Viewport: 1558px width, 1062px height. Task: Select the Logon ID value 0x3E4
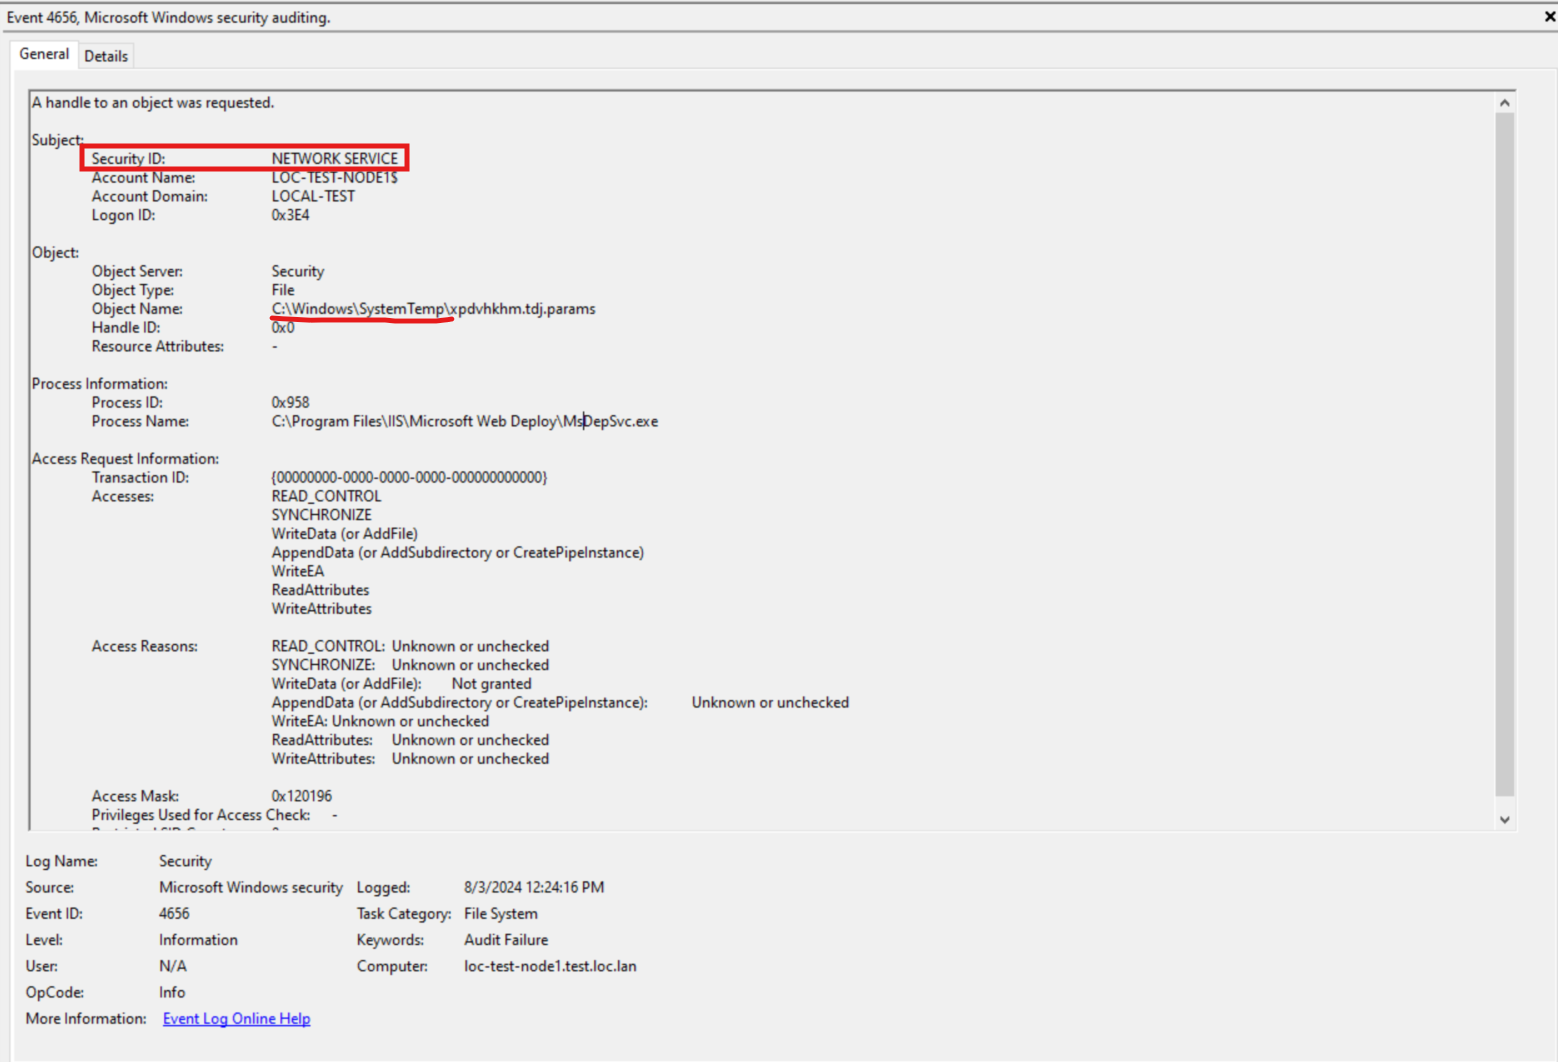(x=290, y=215)
